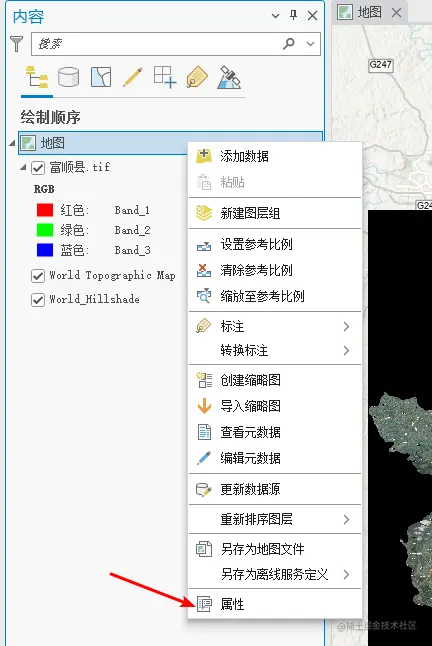Select the World Topographic Map layer name
This screenshot has height=646, width=432.
coord(112,275)
